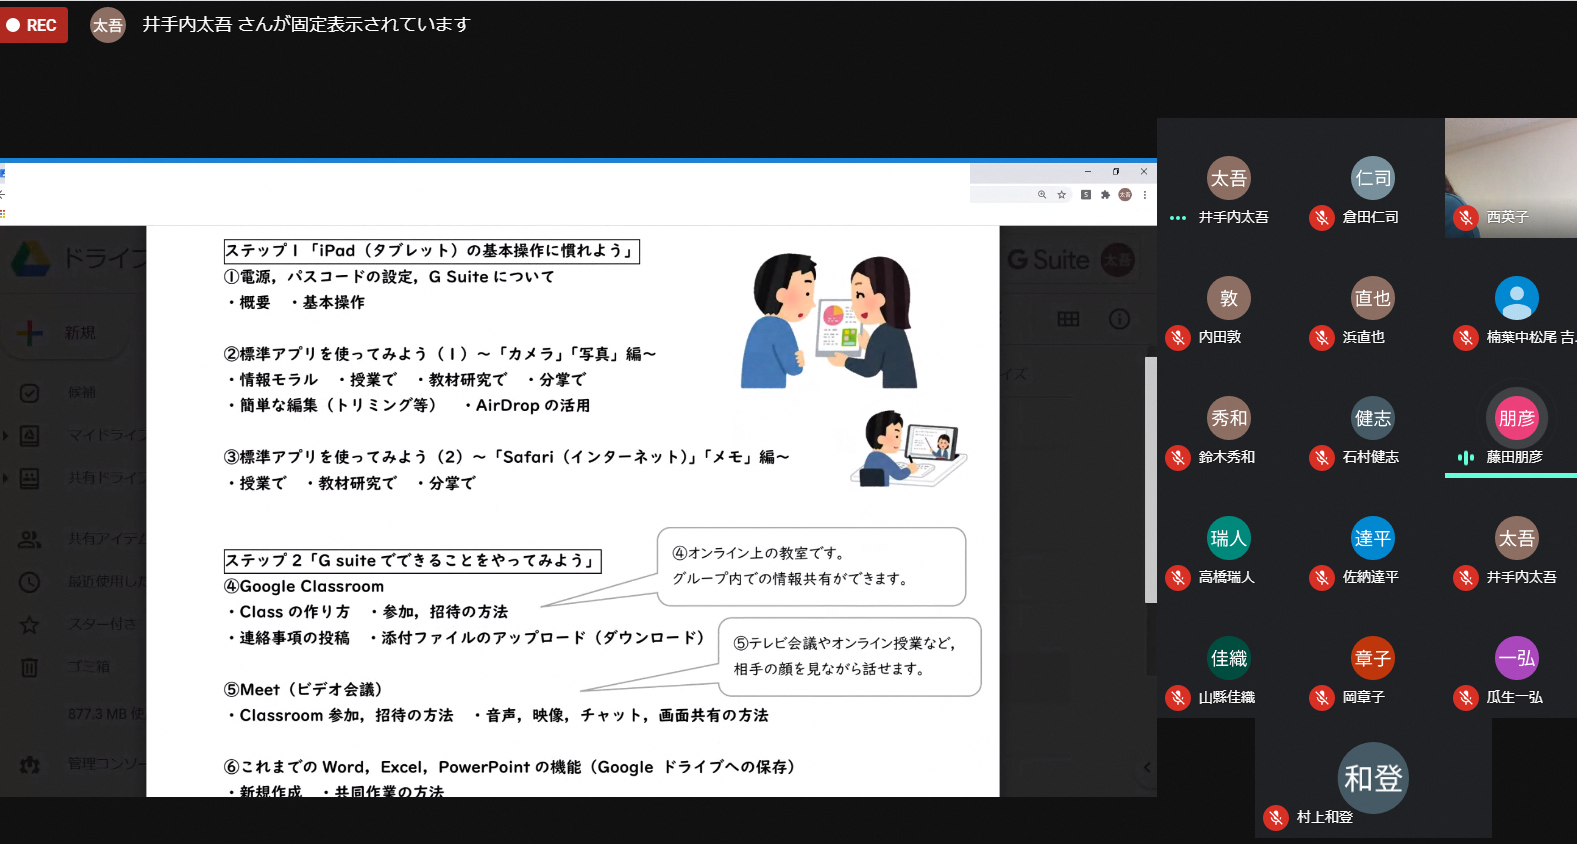The height and width of the screenshot is (844, 1577).
Task: Click the Google Drive logo
Action: click(x=31, y=259)
